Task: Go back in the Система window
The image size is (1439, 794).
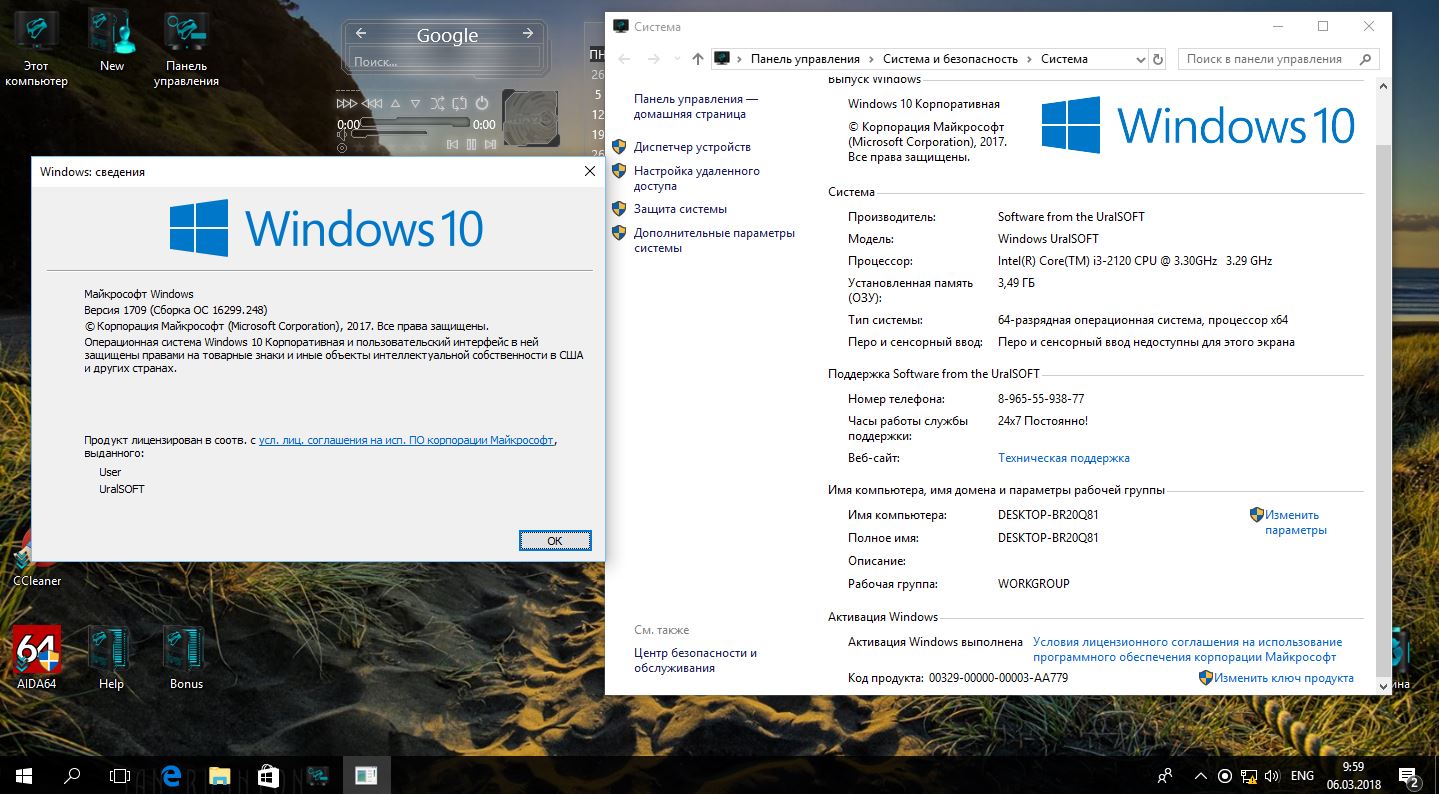Action: [x=625, y=59]
